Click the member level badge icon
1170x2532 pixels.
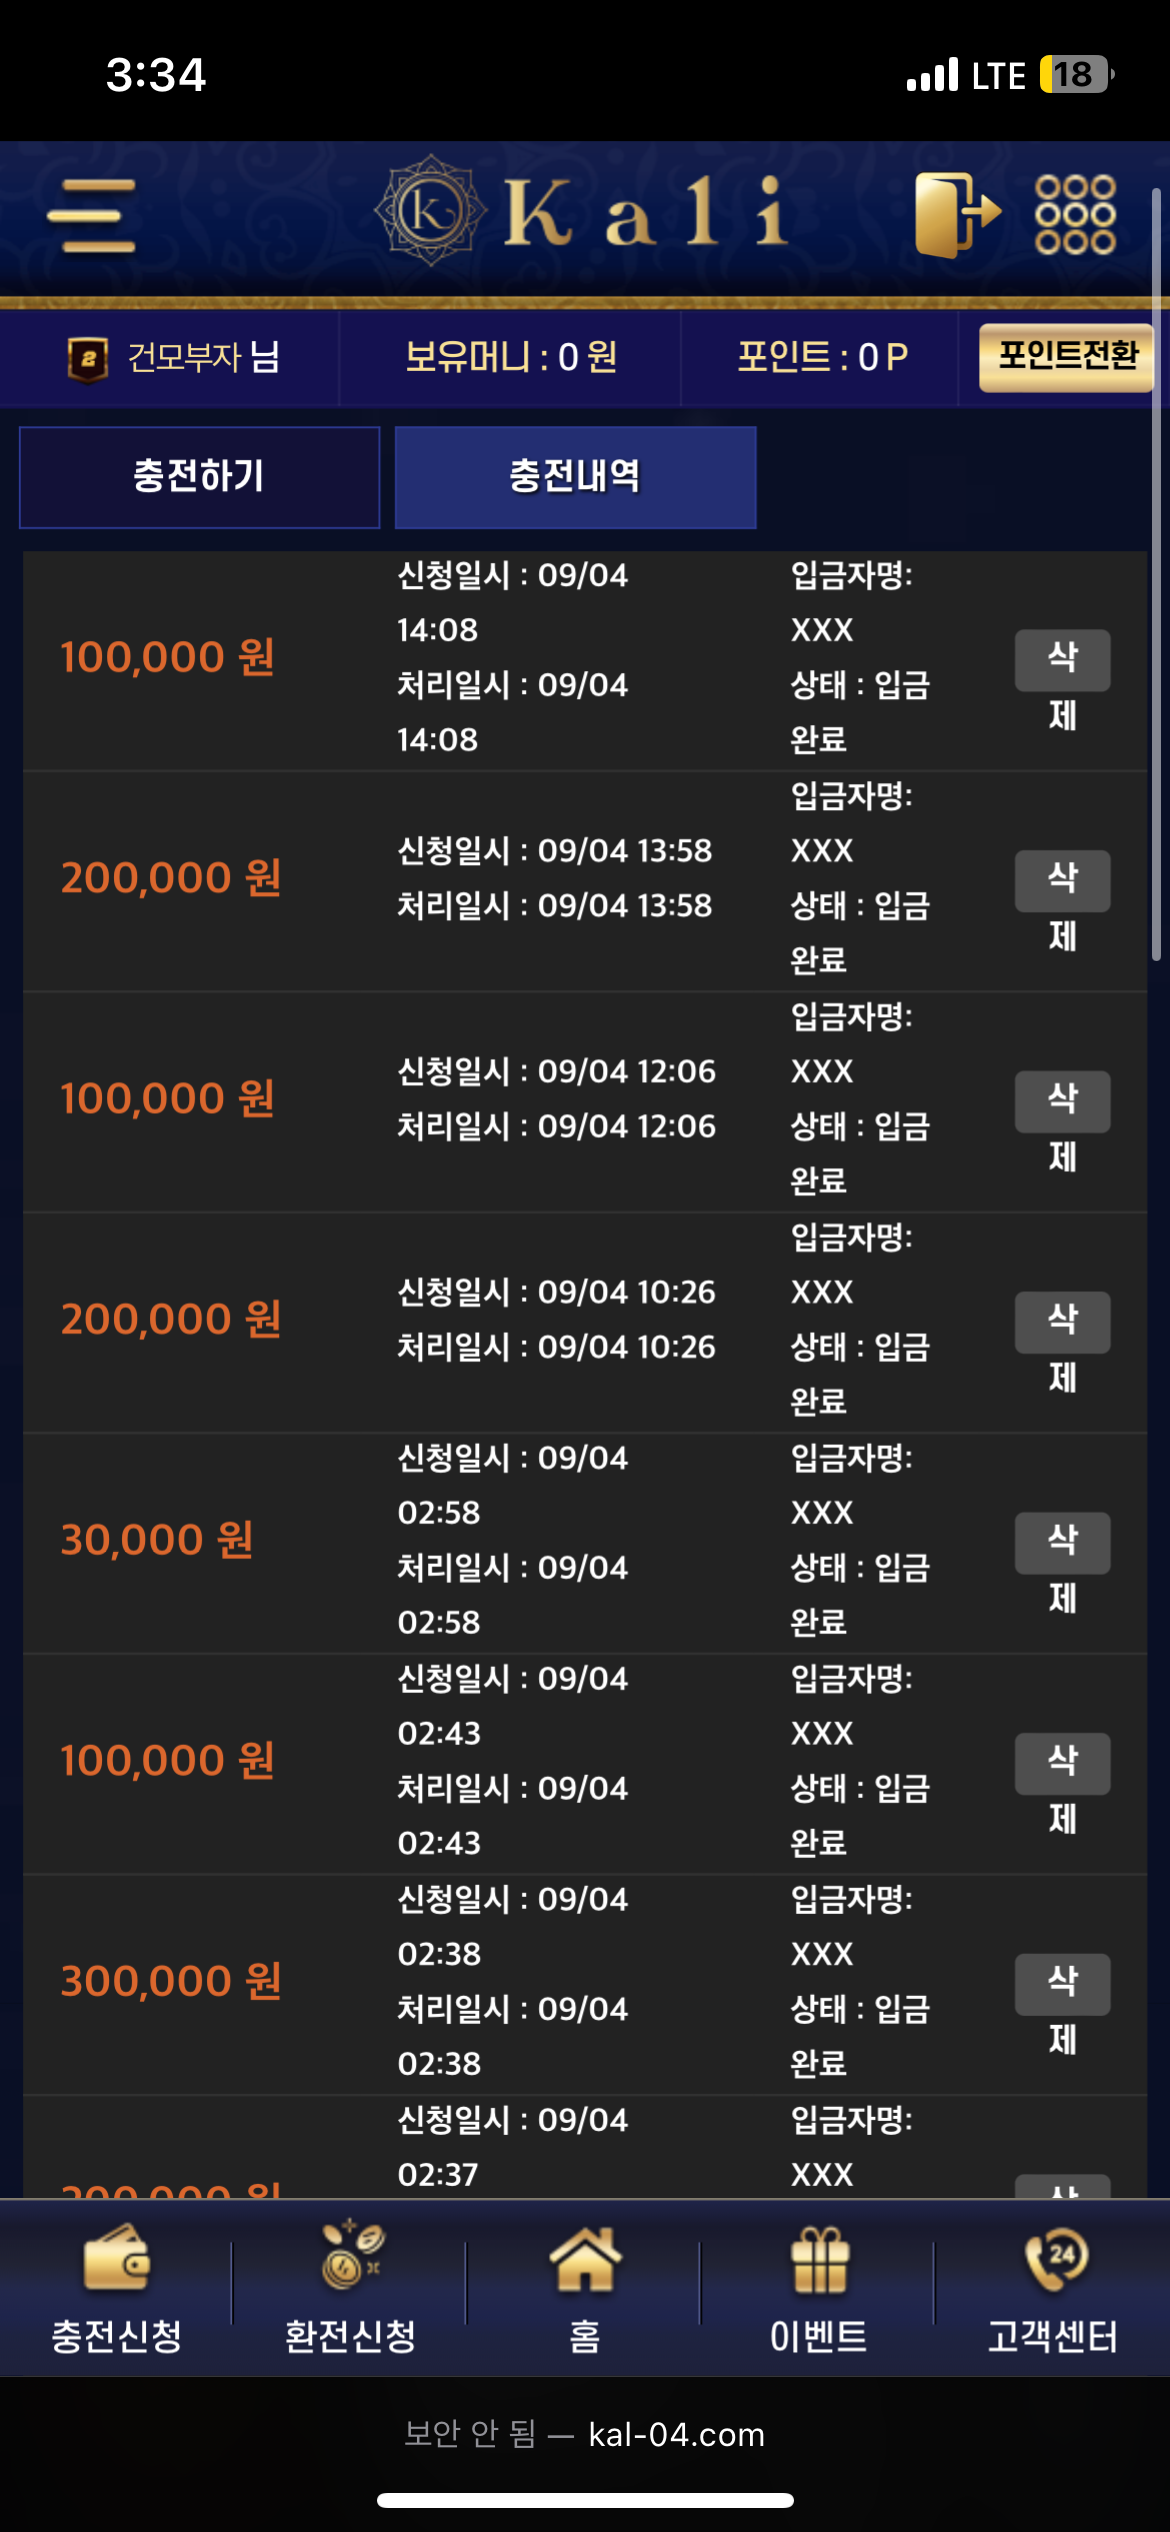(x=88, y=358)
